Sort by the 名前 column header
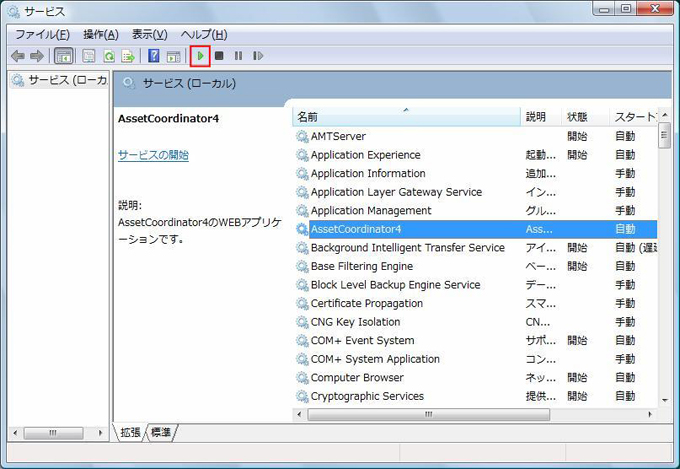Viewport: 680px width, 469px height. [x=406, y=117]
